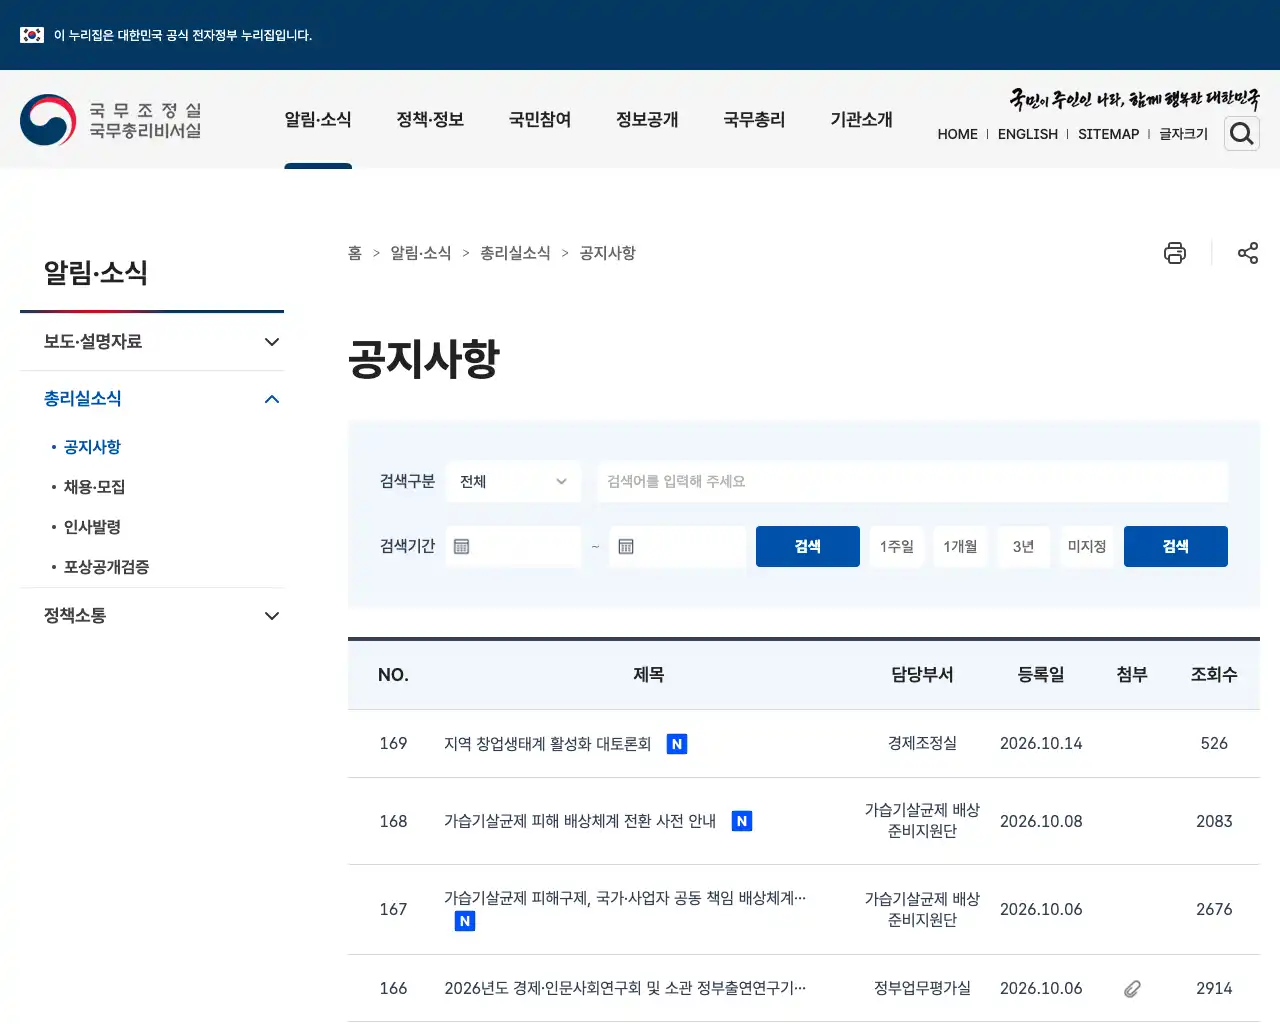Open the 정책·정보 top menu
The image size is (1280, 1024).
(x=430, y=120)
